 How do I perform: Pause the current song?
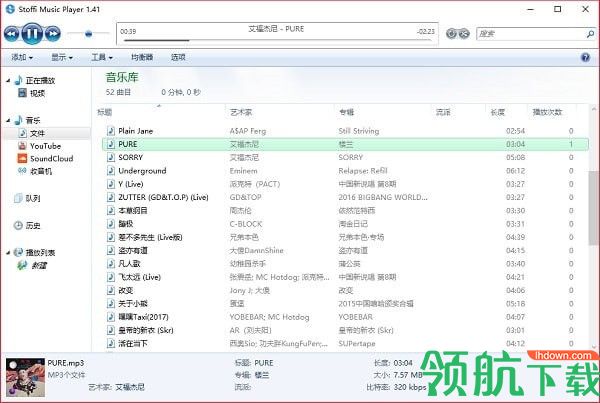32,34
